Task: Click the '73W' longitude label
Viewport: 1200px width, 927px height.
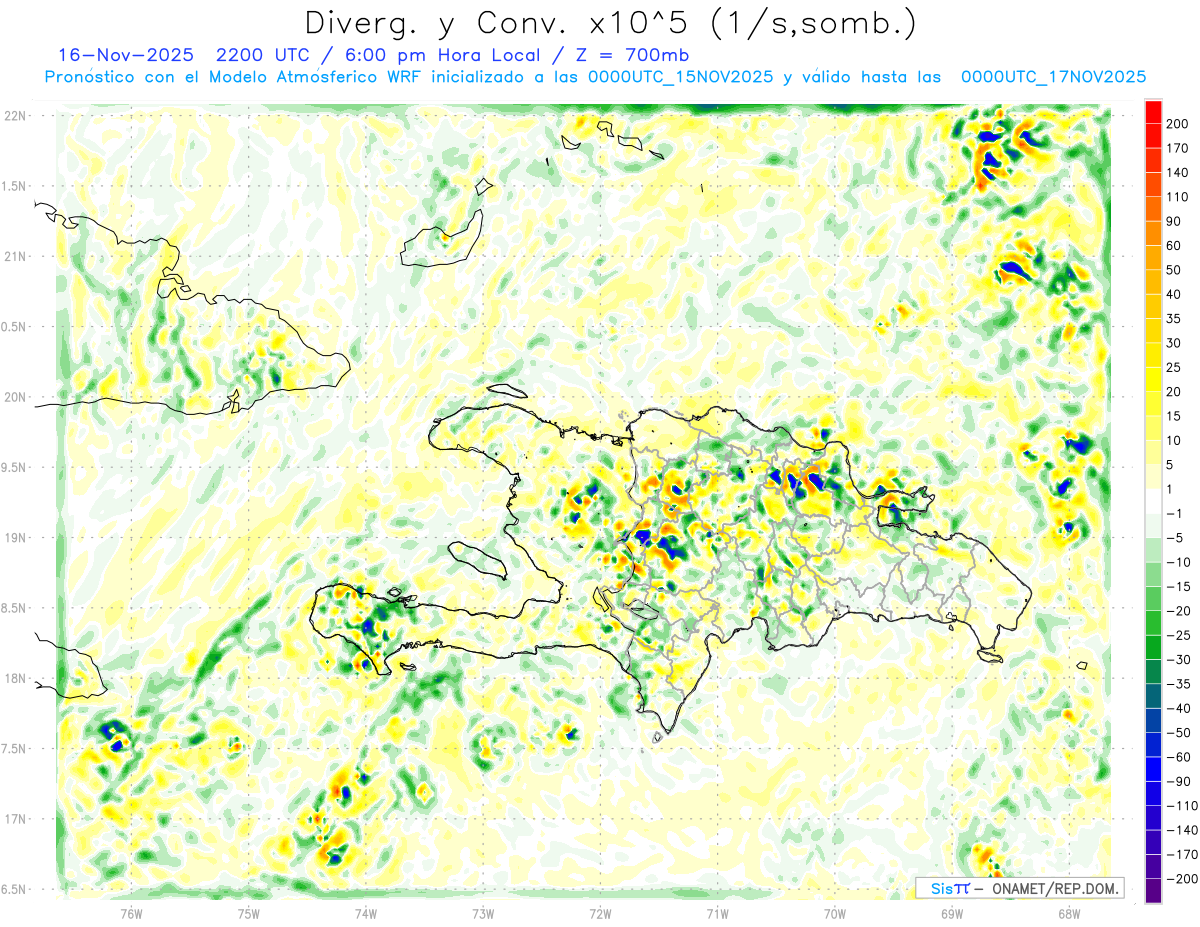Action: [x=483, y=913]
